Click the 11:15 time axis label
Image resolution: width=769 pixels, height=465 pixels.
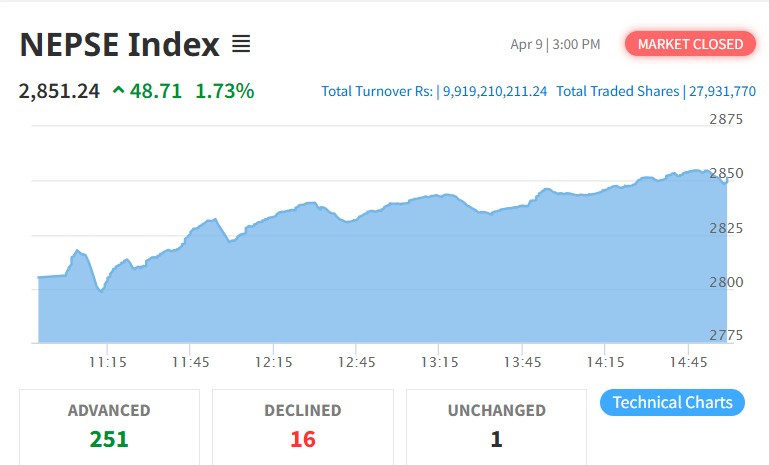point(107,361)
